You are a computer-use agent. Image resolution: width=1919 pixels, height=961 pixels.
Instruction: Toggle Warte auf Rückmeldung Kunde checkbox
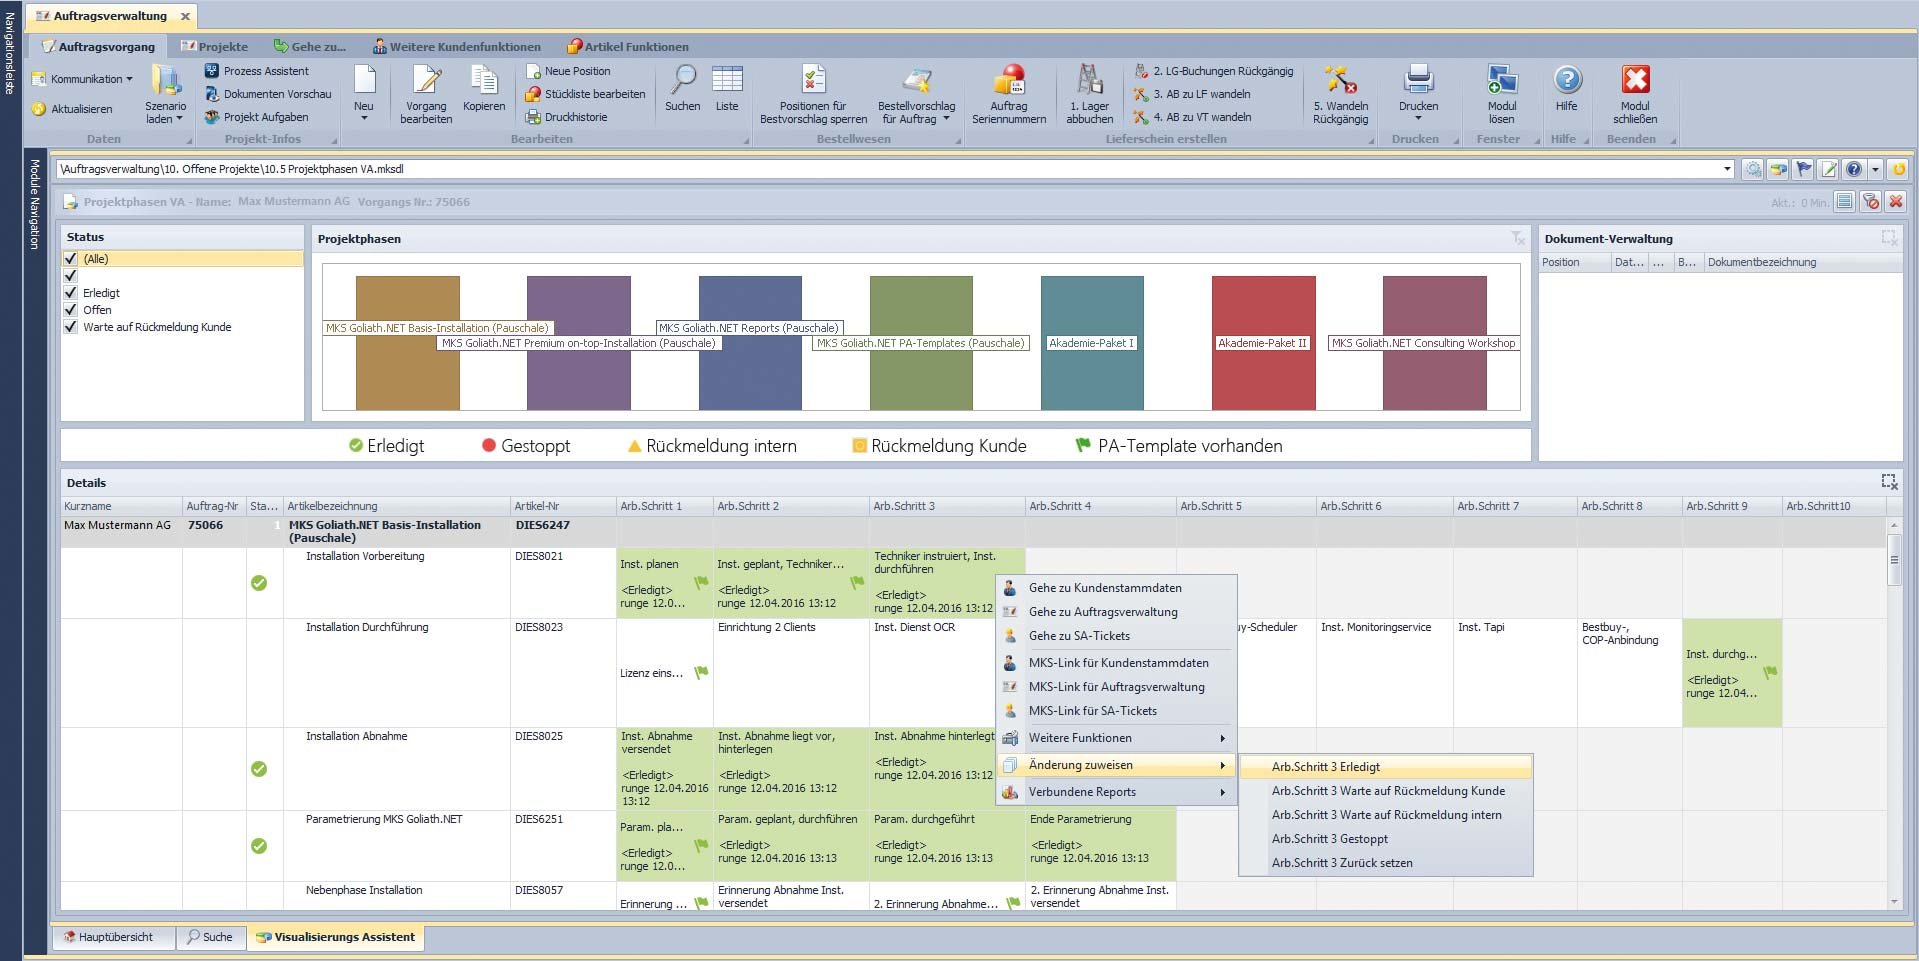(71, 327)
